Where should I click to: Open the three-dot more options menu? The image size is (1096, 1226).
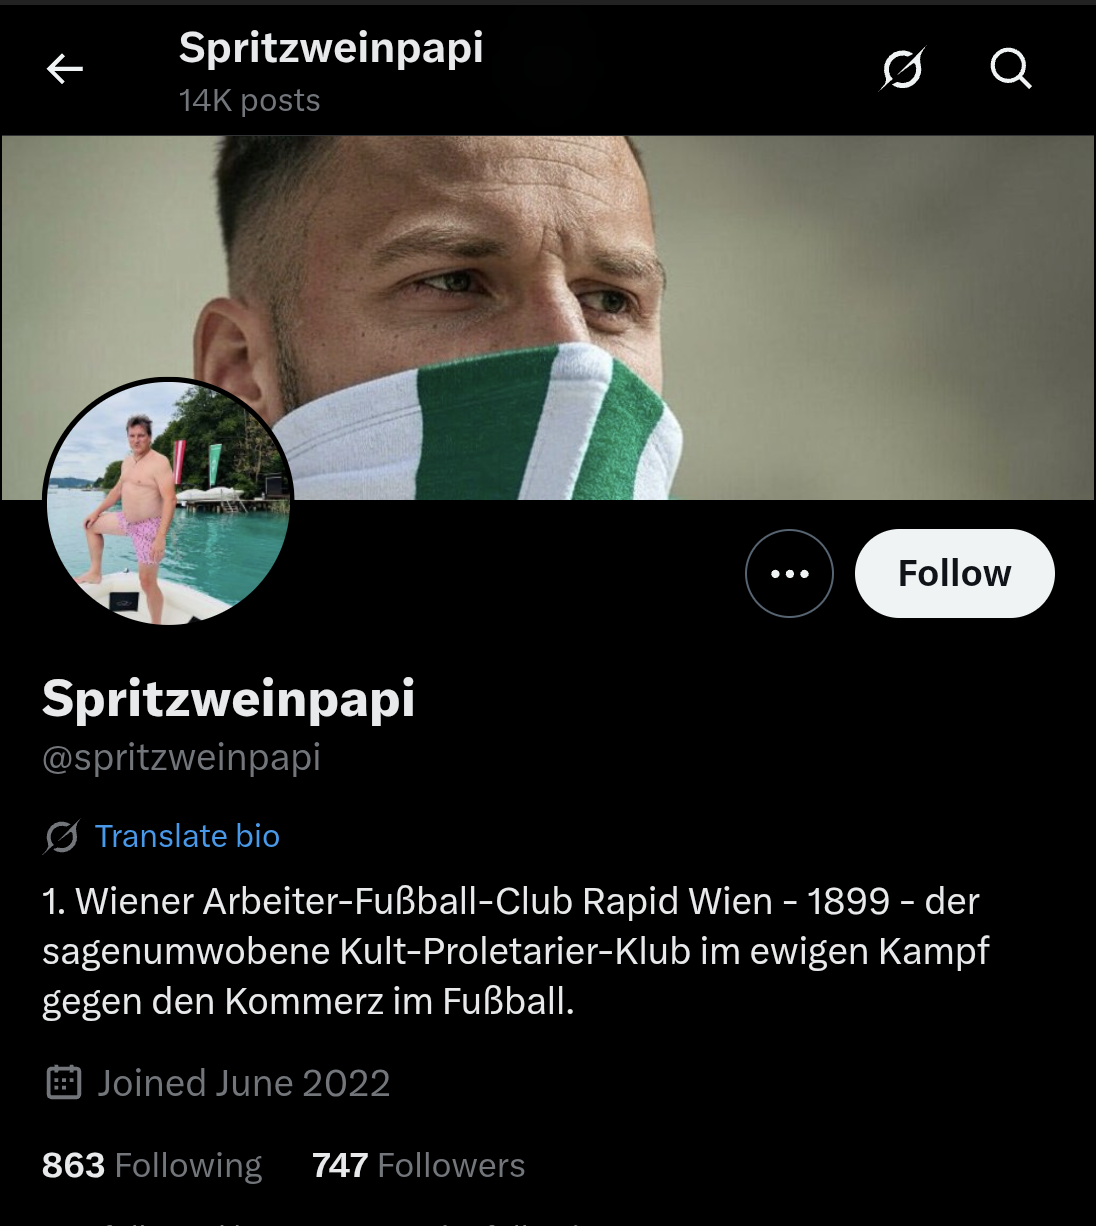789,573
